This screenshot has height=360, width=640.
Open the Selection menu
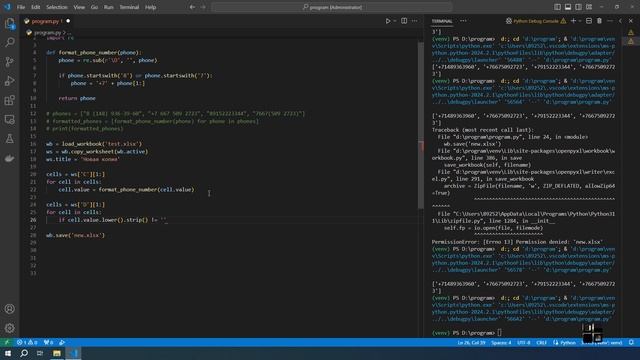coord(57,7)
